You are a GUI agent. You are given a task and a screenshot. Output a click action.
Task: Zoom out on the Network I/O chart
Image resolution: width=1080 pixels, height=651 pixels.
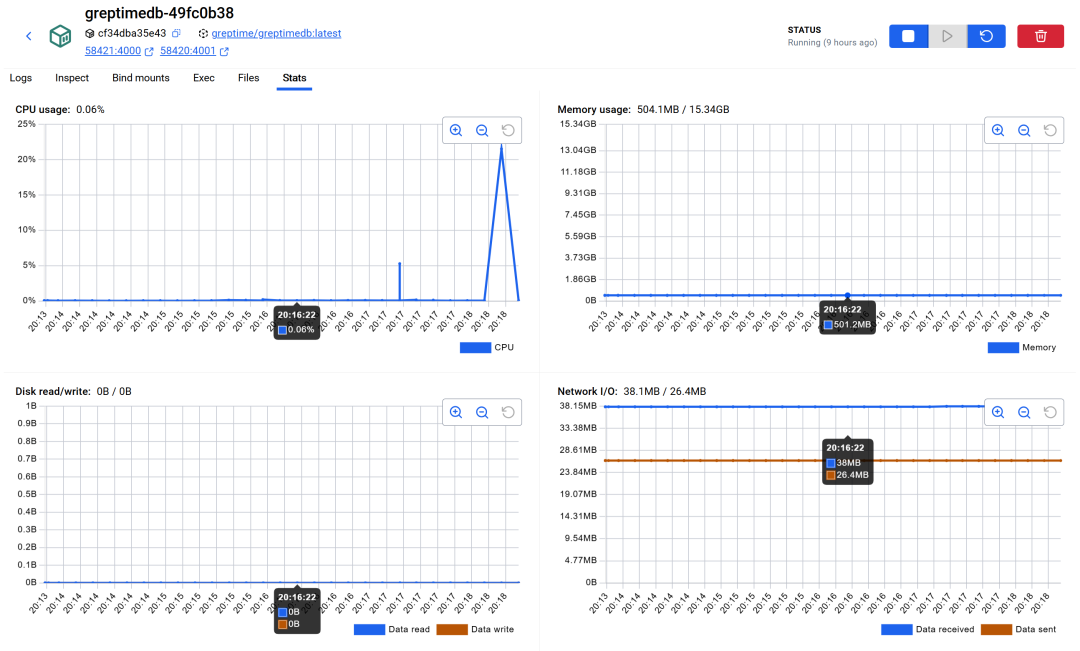click(1024, 412)
